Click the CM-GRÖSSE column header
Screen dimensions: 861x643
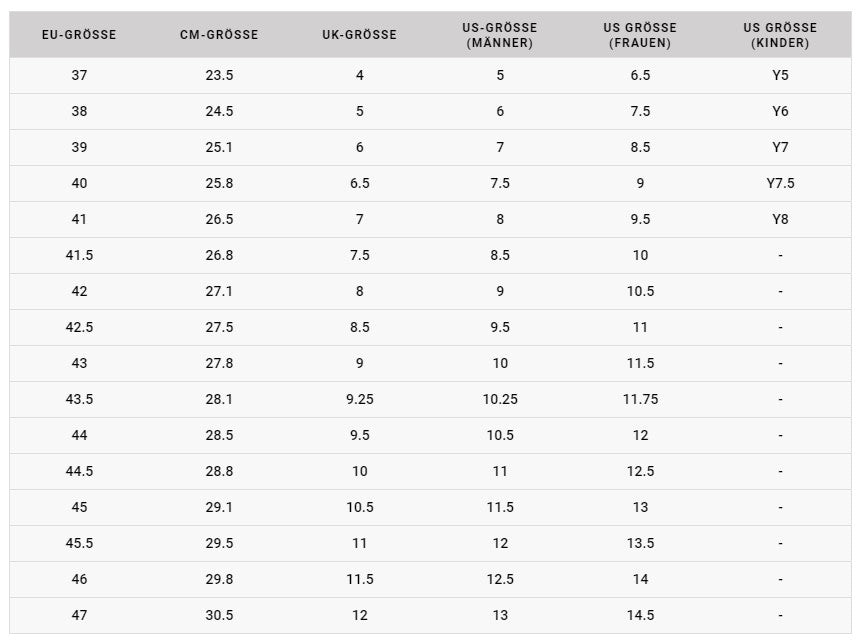pos(219,35)
